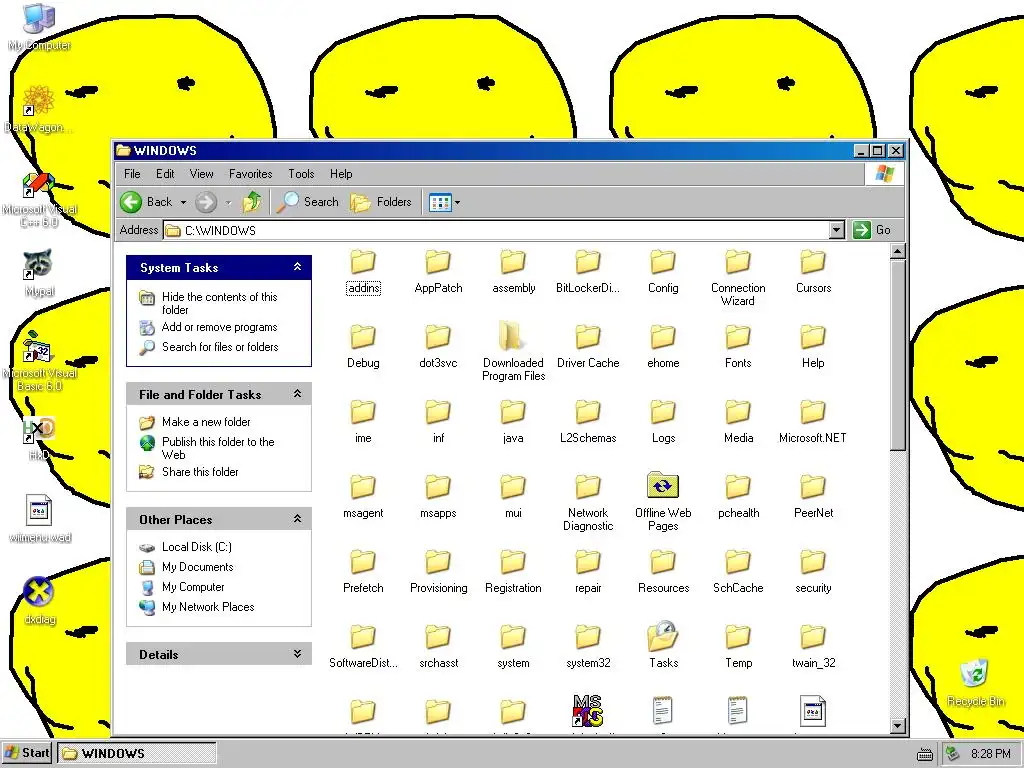Collapse the File and Folder Tasks panel
This screenshot has width=1024, height=768.
point(297,394)
